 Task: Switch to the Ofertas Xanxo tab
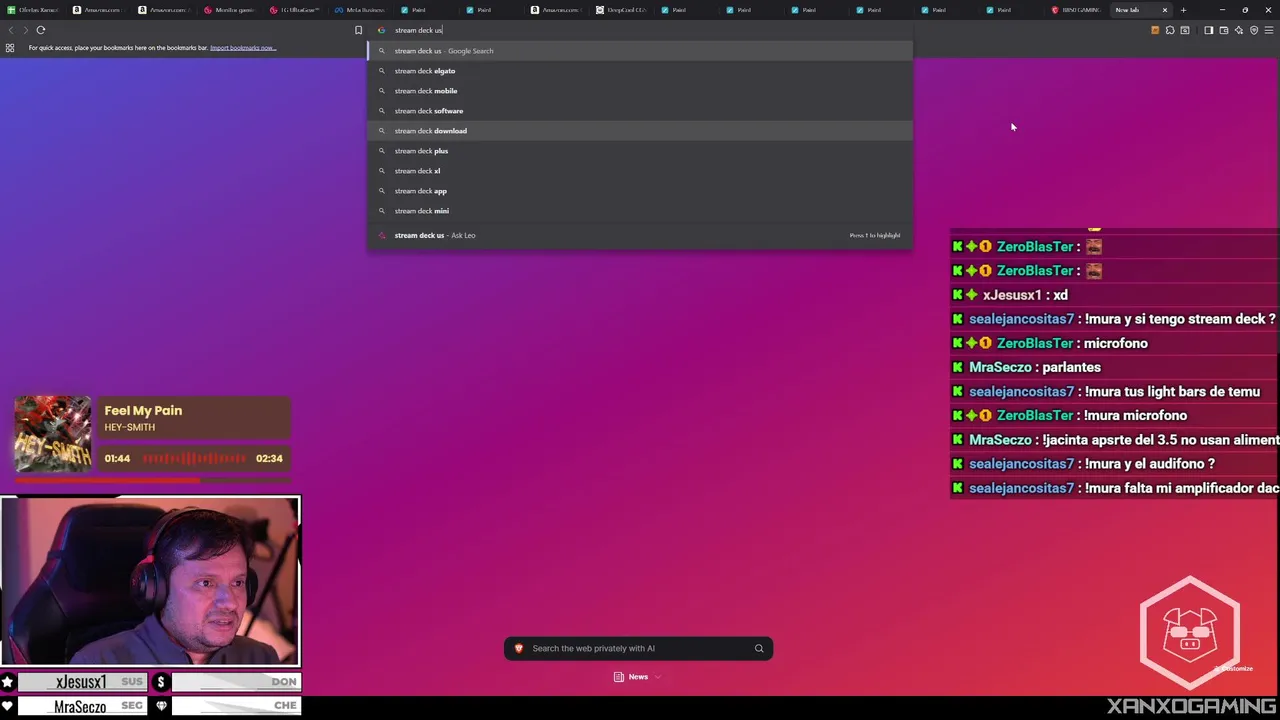click(32, 10)
